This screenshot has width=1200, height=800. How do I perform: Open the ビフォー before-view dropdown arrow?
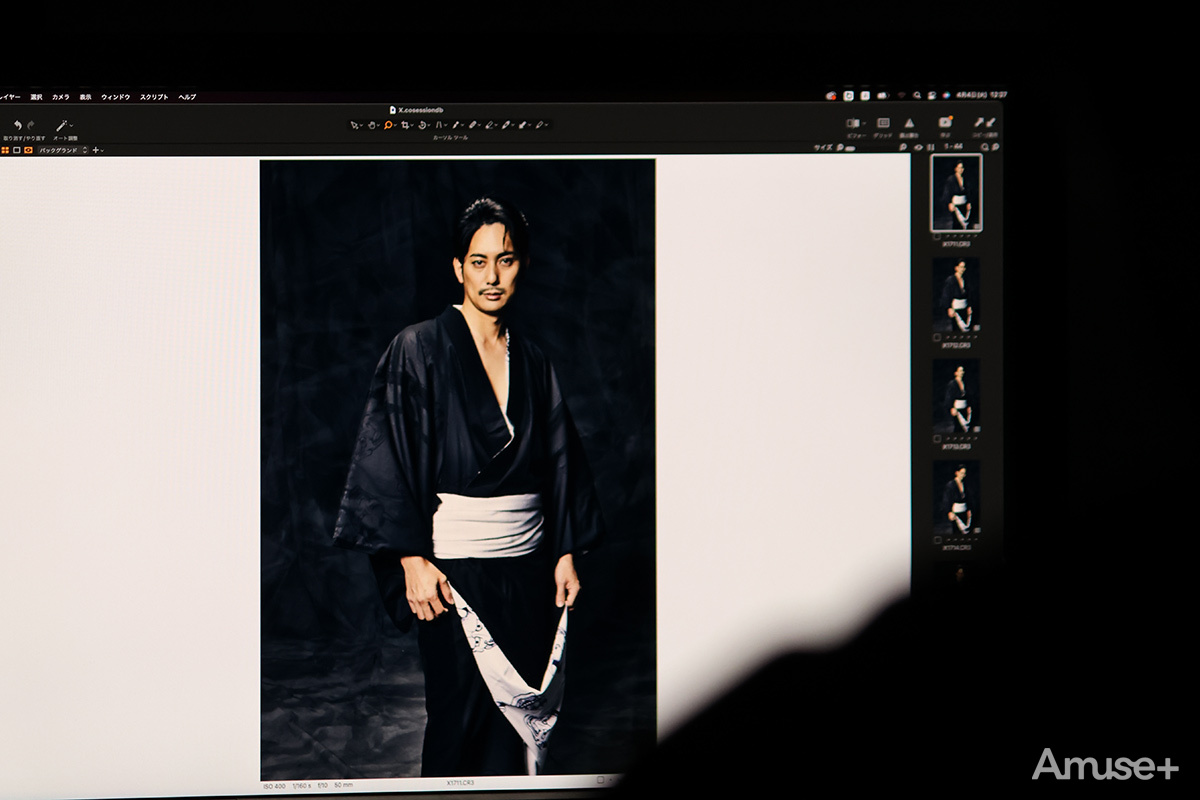[864, 123]
